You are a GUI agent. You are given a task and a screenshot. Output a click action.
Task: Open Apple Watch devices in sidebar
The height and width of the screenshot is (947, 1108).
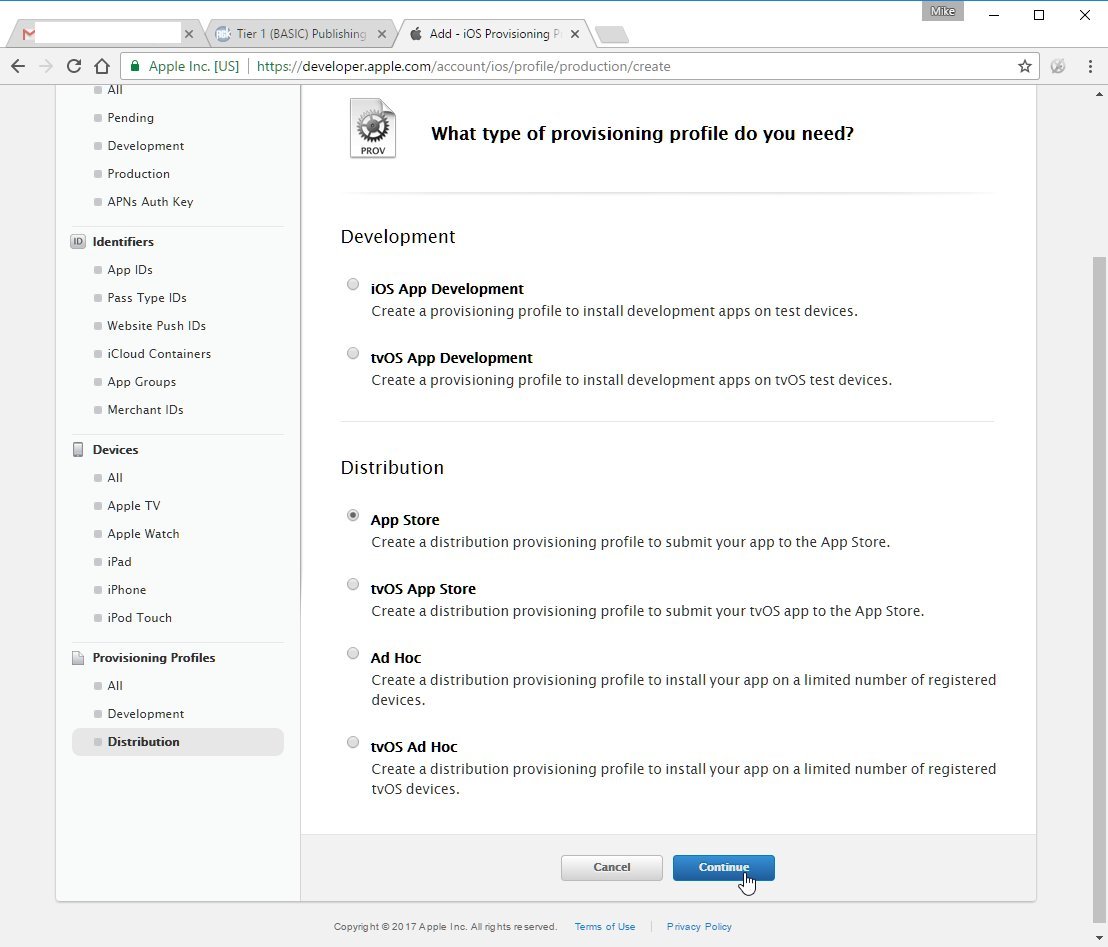143,534
